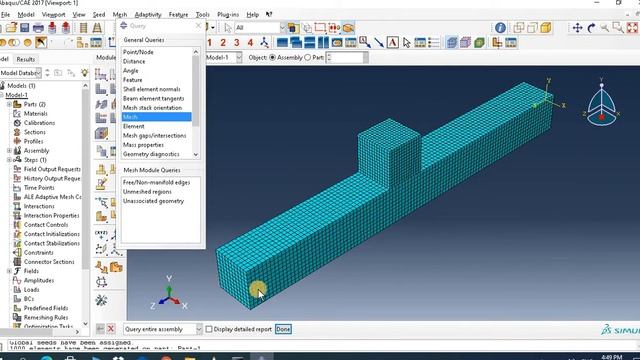This screenshot has height=360, width=640.
Task: Select the highlighted Mesh query
Action: tap(157, 117)
